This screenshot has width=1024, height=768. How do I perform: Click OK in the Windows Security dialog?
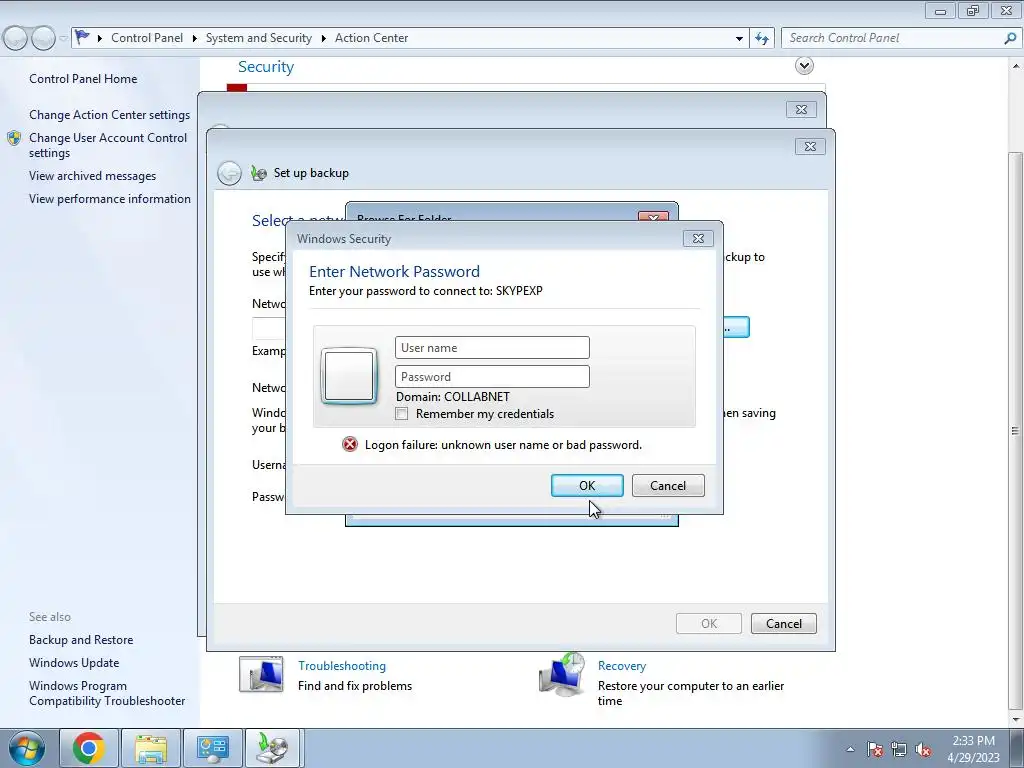tap(586, 485)
